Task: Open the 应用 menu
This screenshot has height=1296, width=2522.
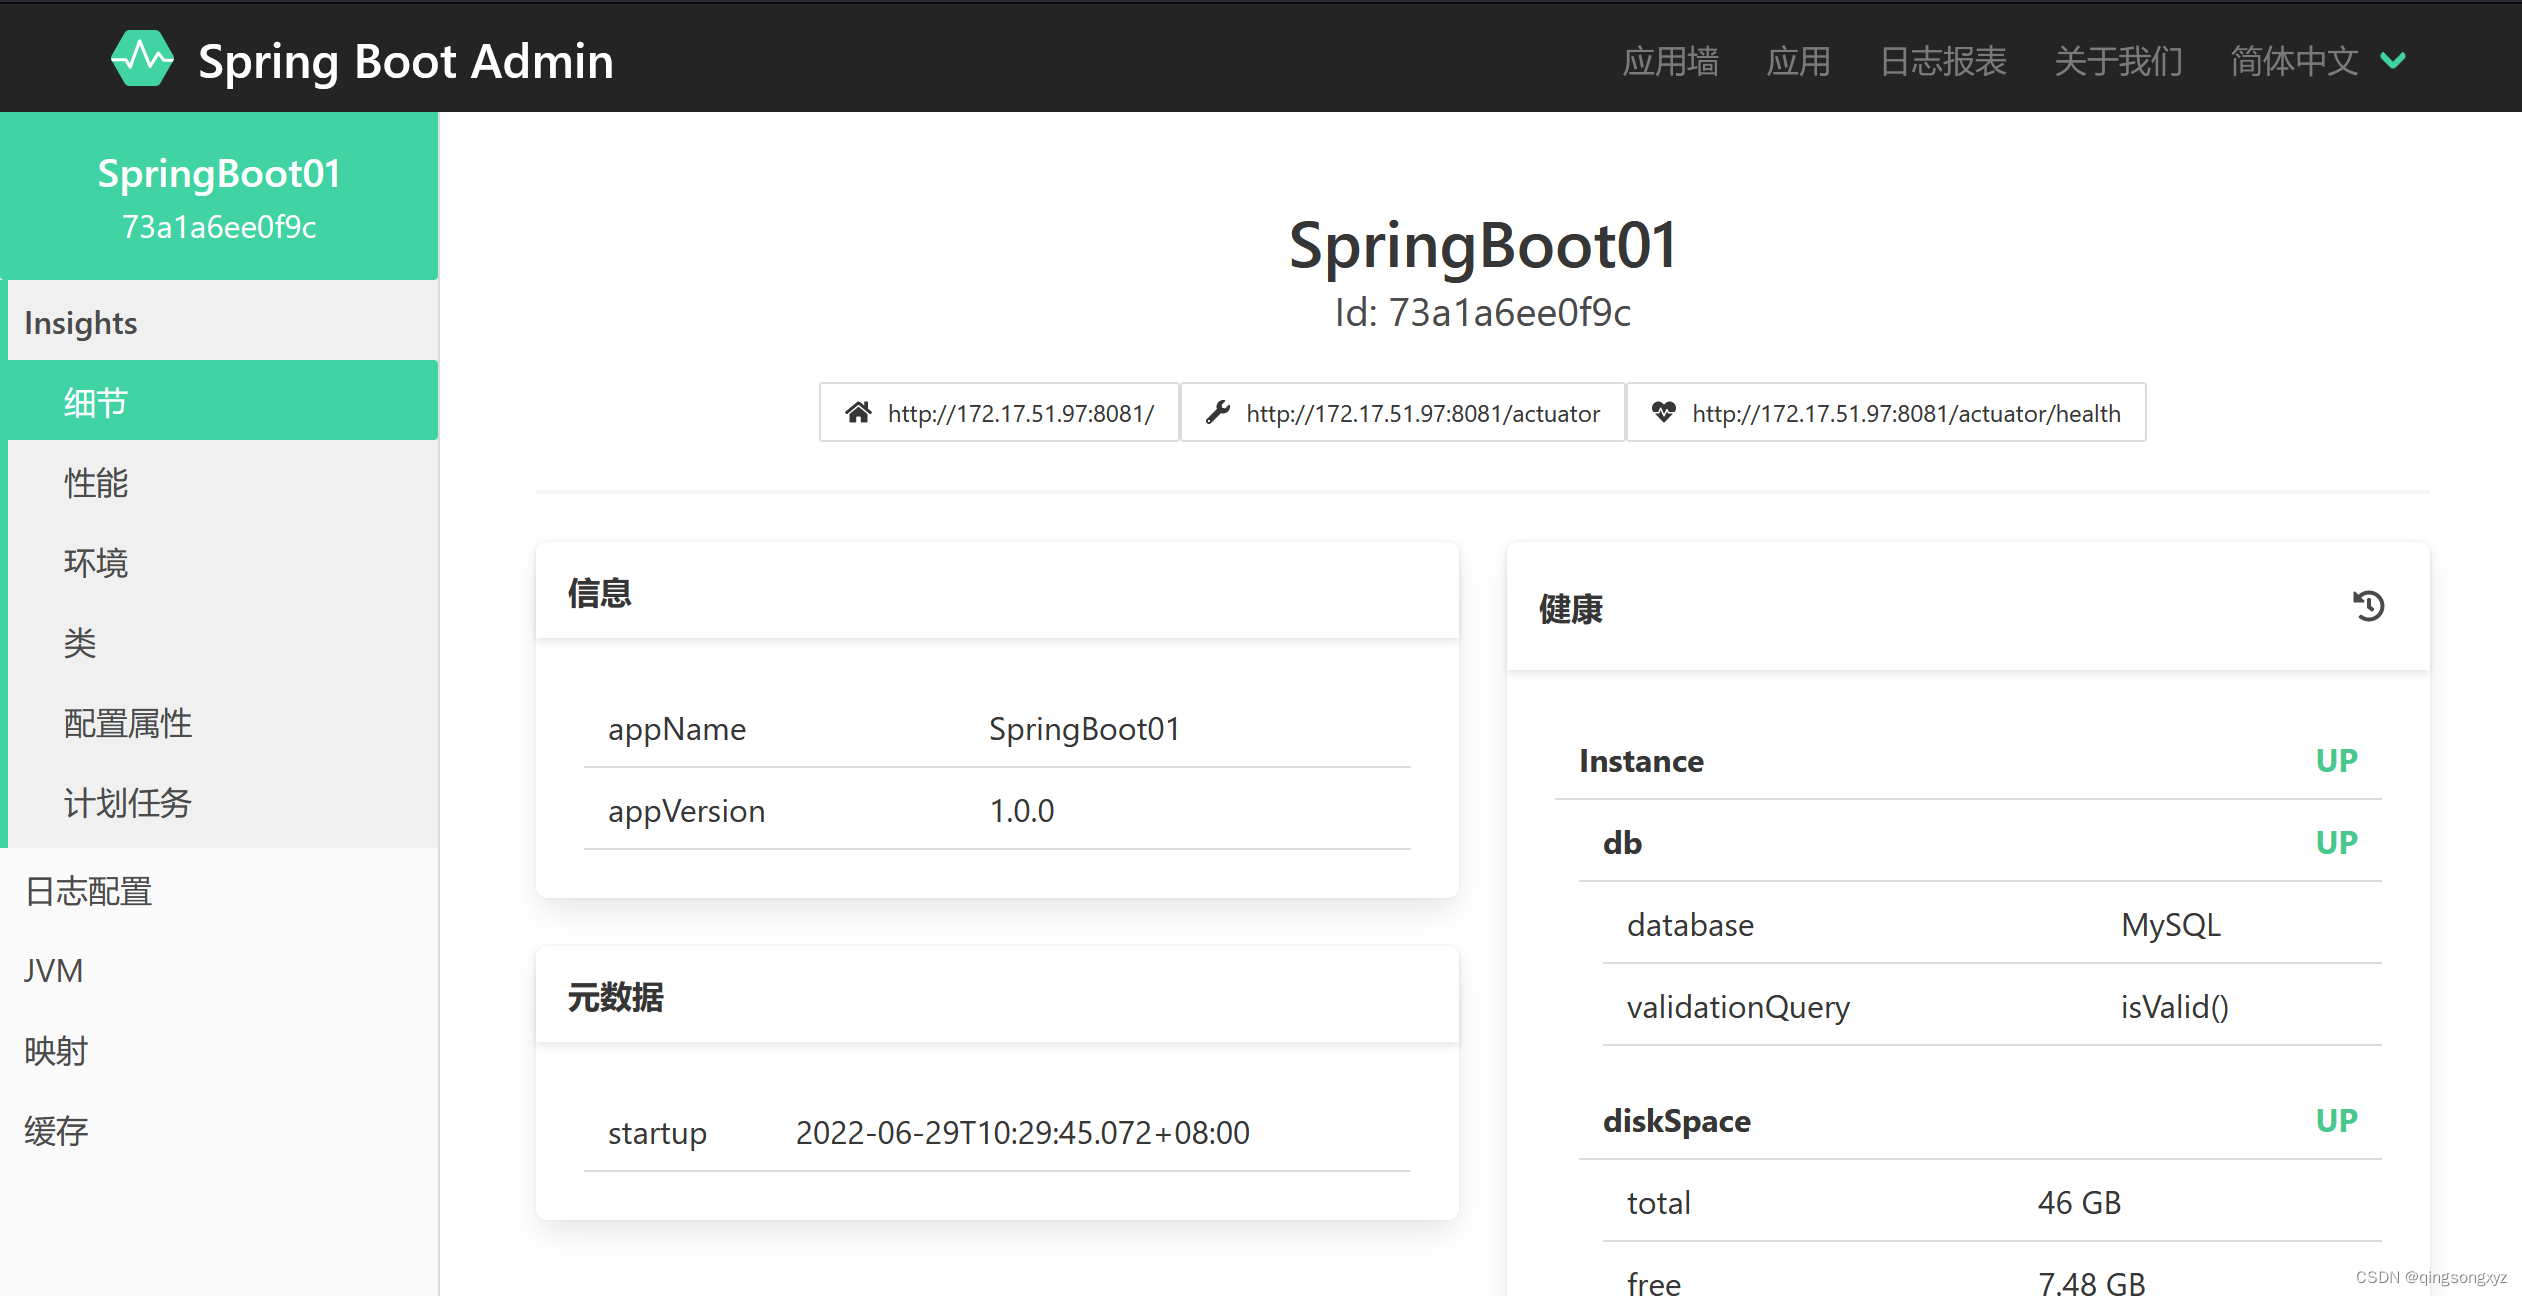Action: [x=1798, y=61]
